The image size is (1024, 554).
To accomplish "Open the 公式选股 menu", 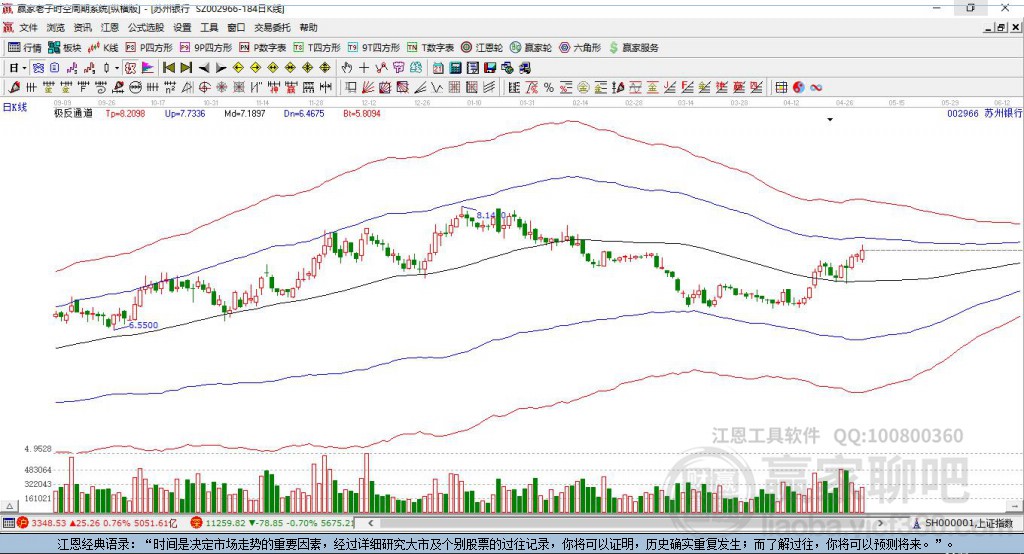I will 146,27.
